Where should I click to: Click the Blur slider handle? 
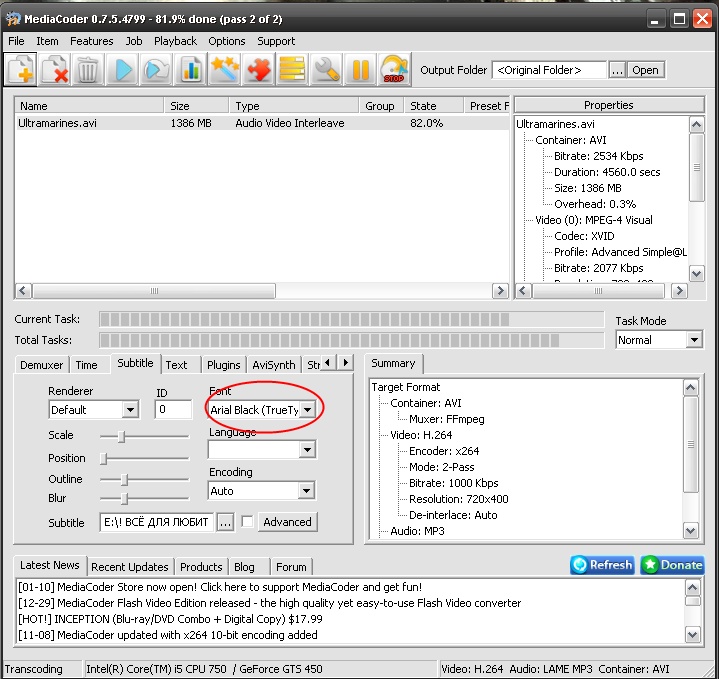pyautogui.click(x=124, y=498)
